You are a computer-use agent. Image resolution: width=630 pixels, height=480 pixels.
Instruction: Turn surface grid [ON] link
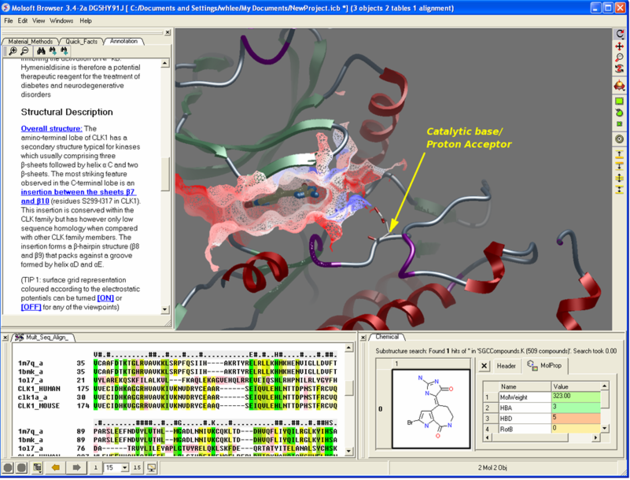[x=106, y=298]
